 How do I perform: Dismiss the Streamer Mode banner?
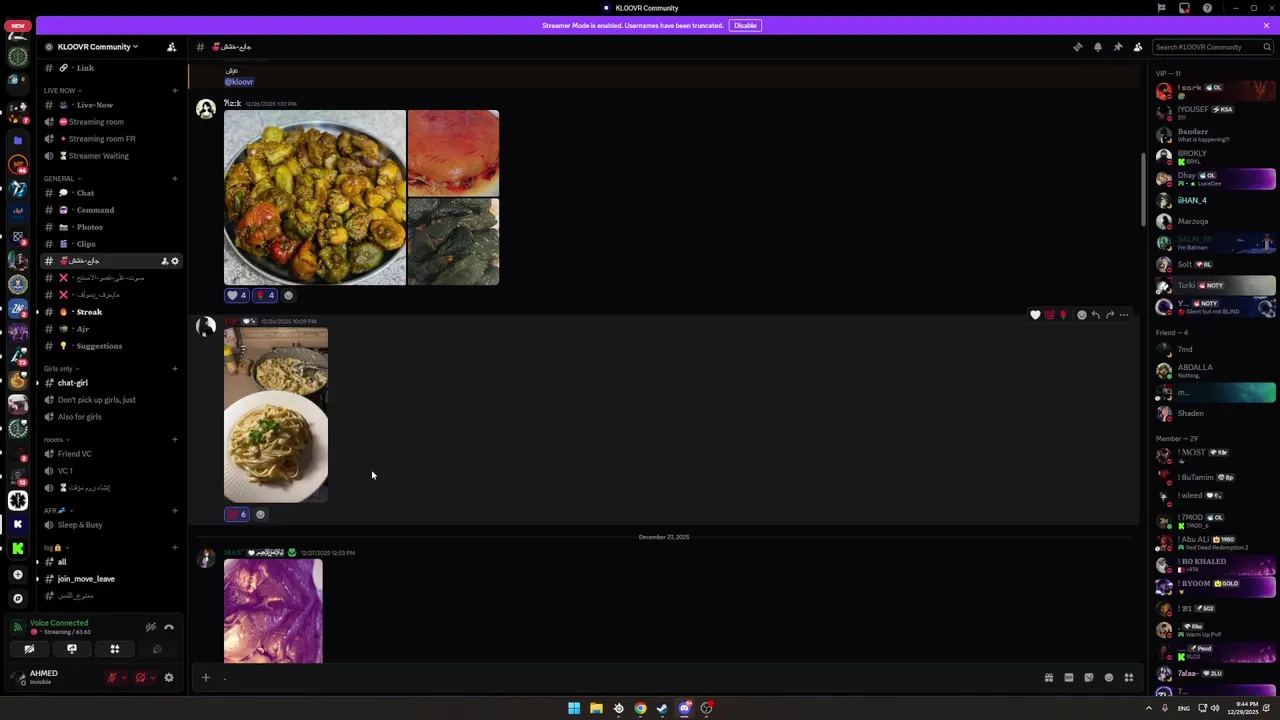point(1266,25)
